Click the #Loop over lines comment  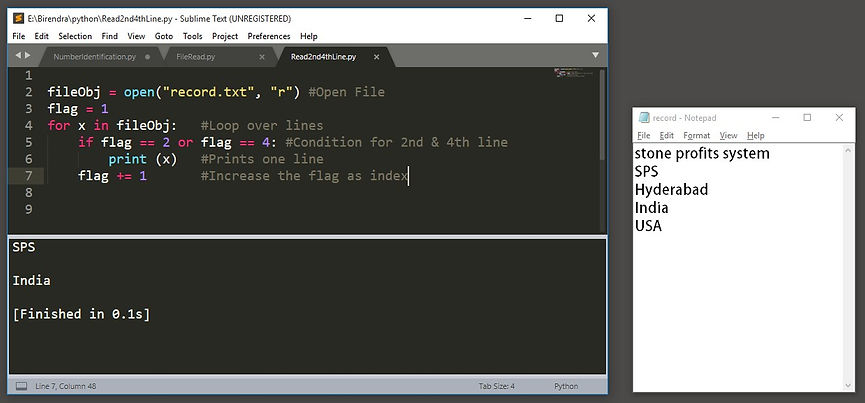pos(262,126)
